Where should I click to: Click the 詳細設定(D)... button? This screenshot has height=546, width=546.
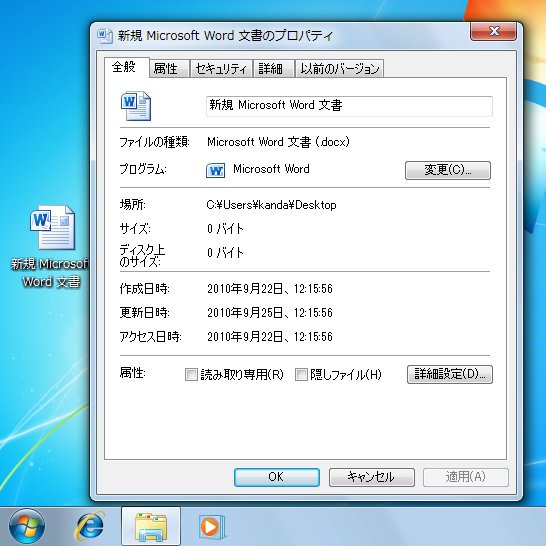pos(450,374)
